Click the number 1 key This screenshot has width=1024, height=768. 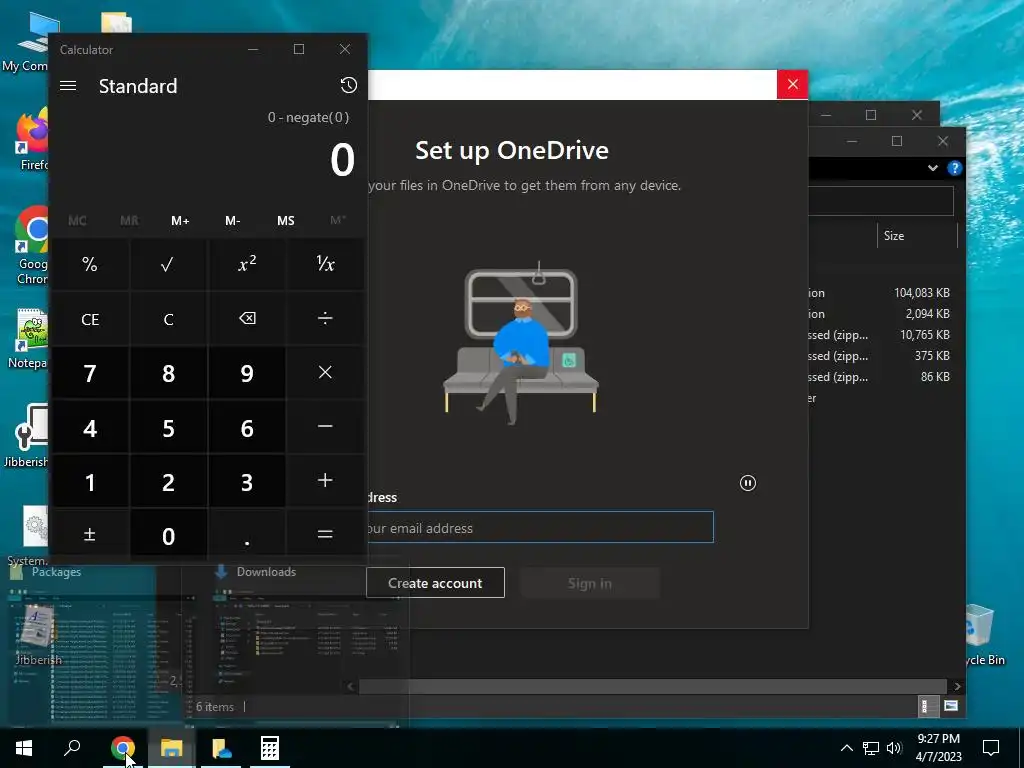click(x=90, y=481)
